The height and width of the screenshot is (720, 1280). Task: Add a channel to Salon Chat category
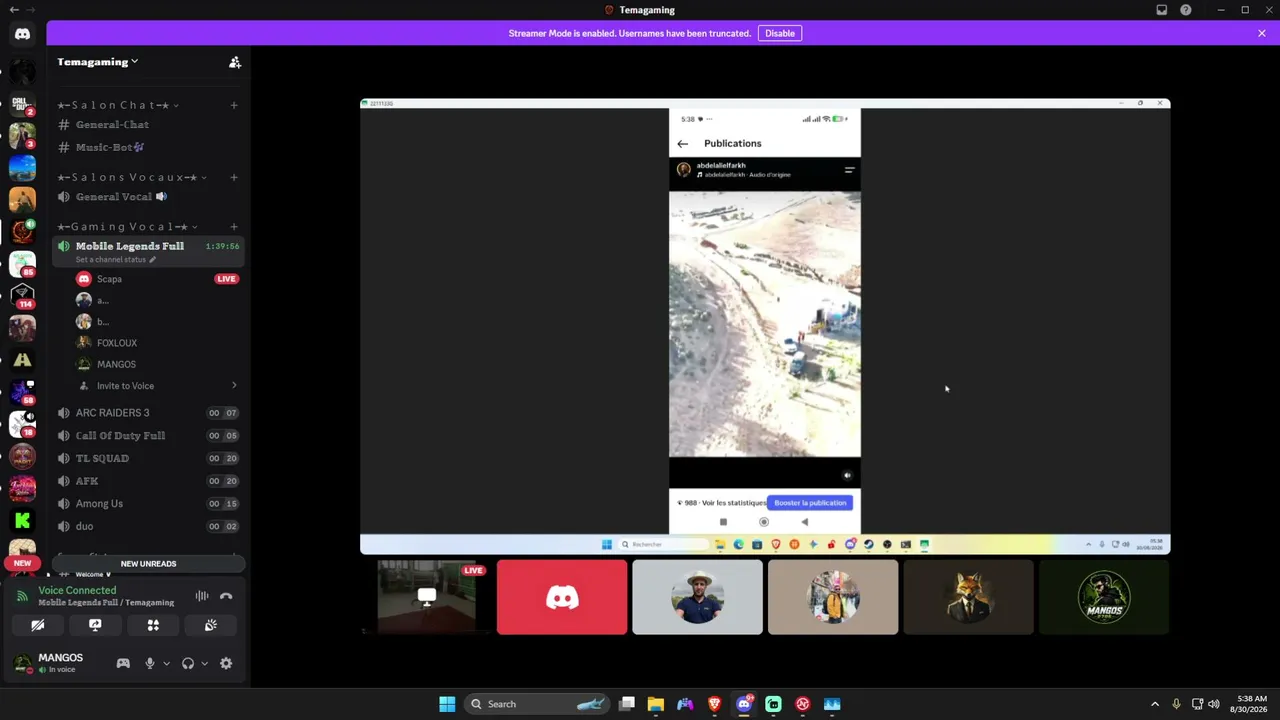point(234,105)
